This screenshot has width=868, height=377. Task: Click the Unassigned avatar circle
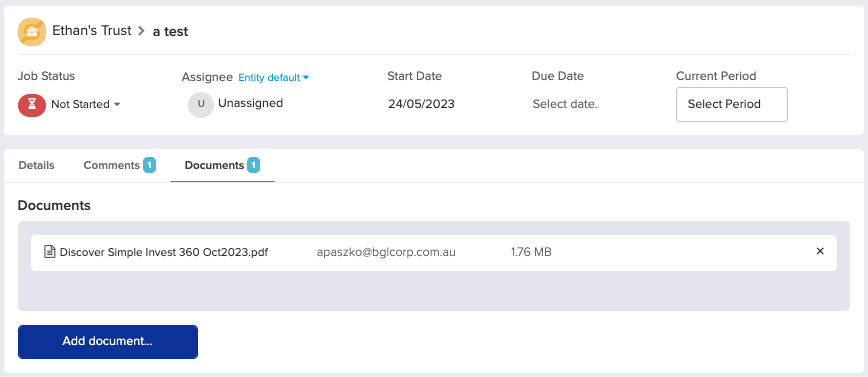point(201,105)
